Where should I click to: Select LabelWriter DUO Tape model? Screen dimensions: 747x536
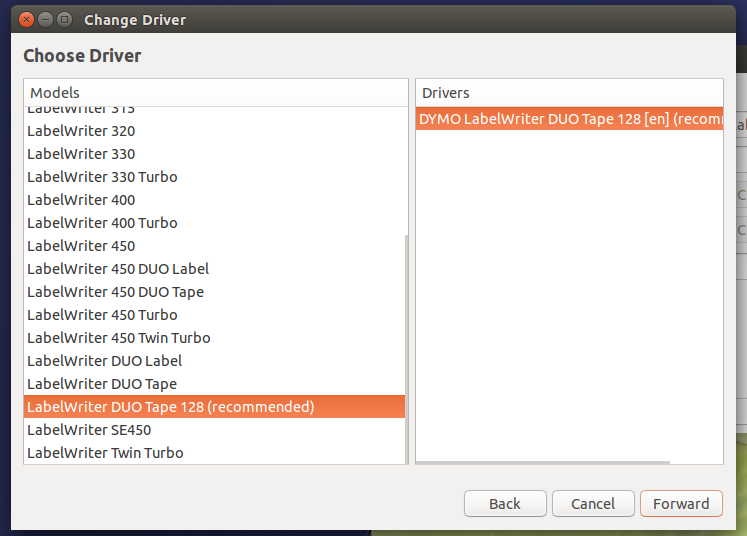214,384
